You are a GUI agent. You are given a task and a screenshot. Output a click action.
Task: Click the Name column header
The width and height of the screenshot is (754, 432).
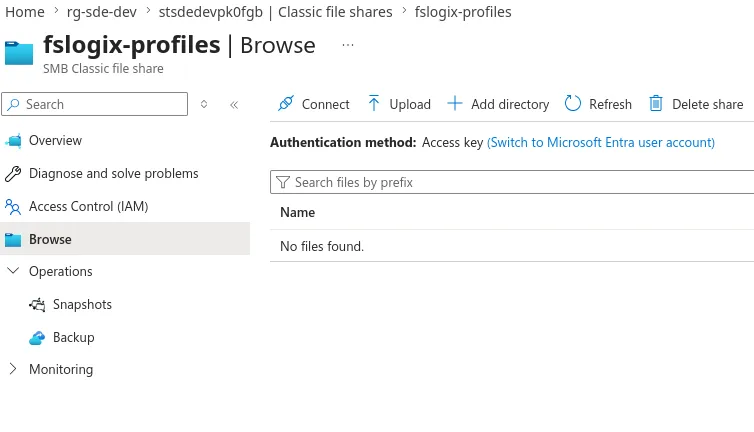click(298, 212)
